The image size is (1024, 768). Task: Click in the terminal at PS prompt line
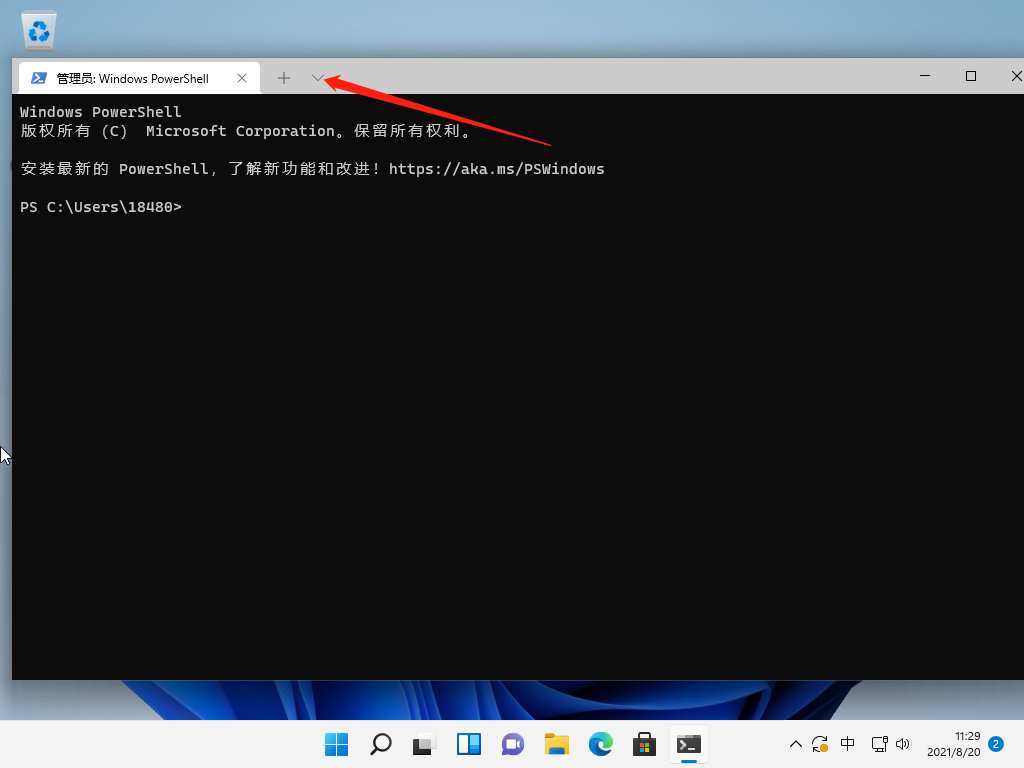pyautogui.click(x=300, y=207)
